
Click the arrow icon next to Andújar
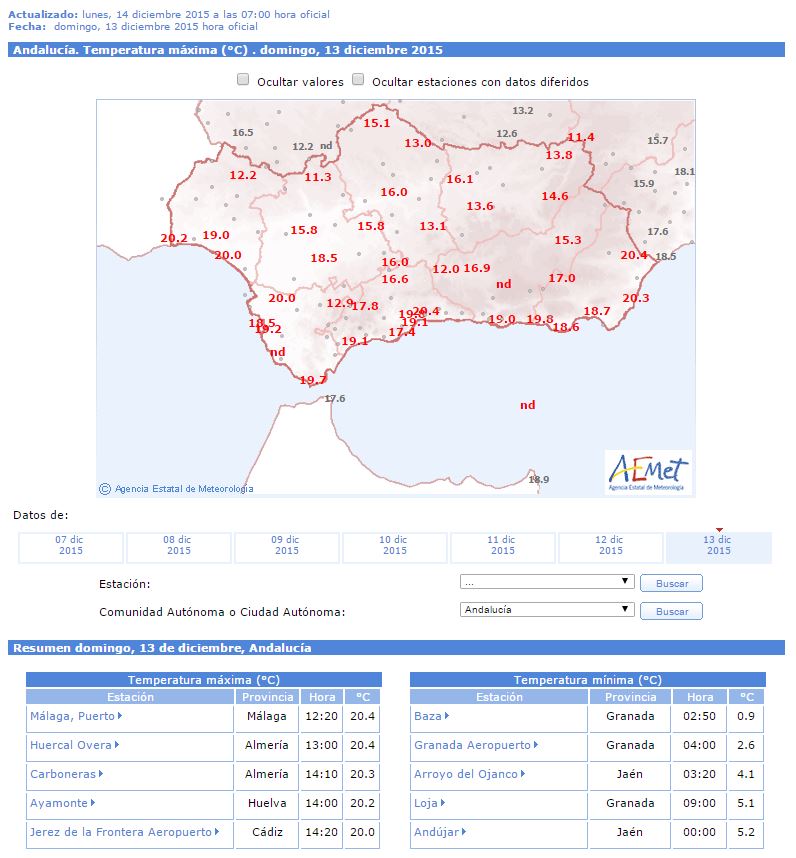(x=465, y=832)
